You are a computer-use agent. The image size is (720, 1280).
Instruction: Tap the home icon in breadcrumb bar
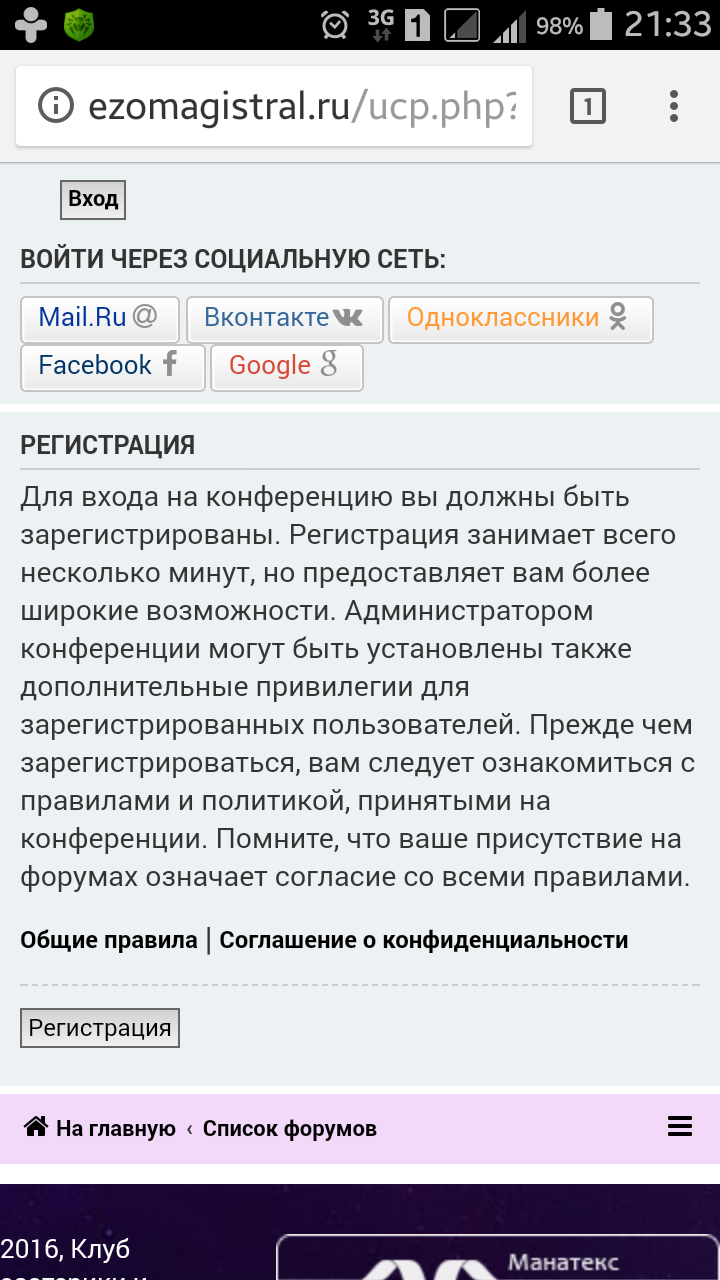click(36, 1128)
